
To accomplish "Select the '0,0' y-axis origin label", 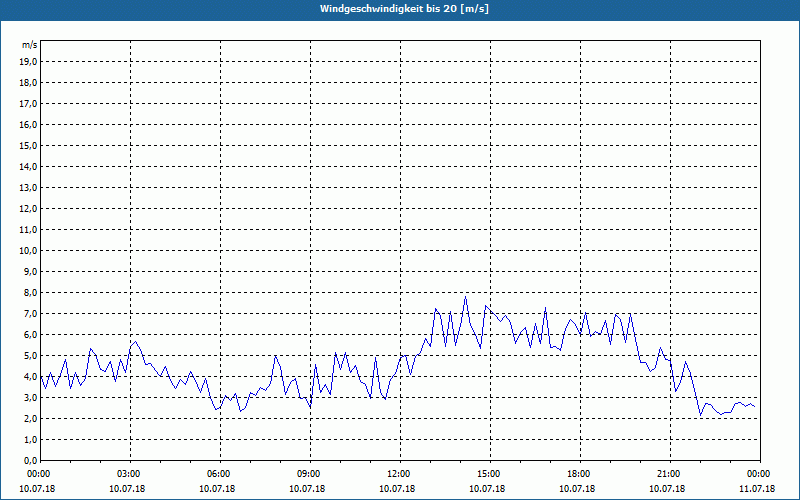I will click(x=30, y=461).
